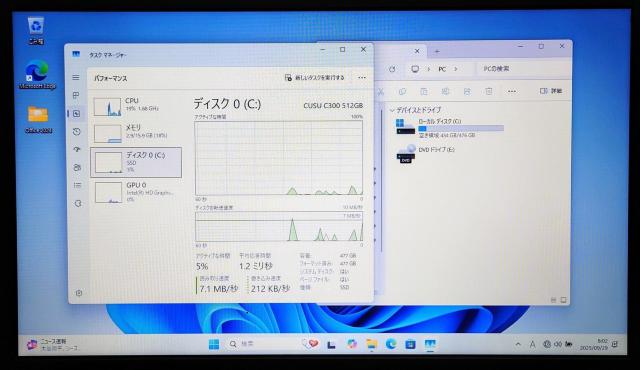Select the GPU 0 performance item
640x370 pixels.
(x=136, y=192)
